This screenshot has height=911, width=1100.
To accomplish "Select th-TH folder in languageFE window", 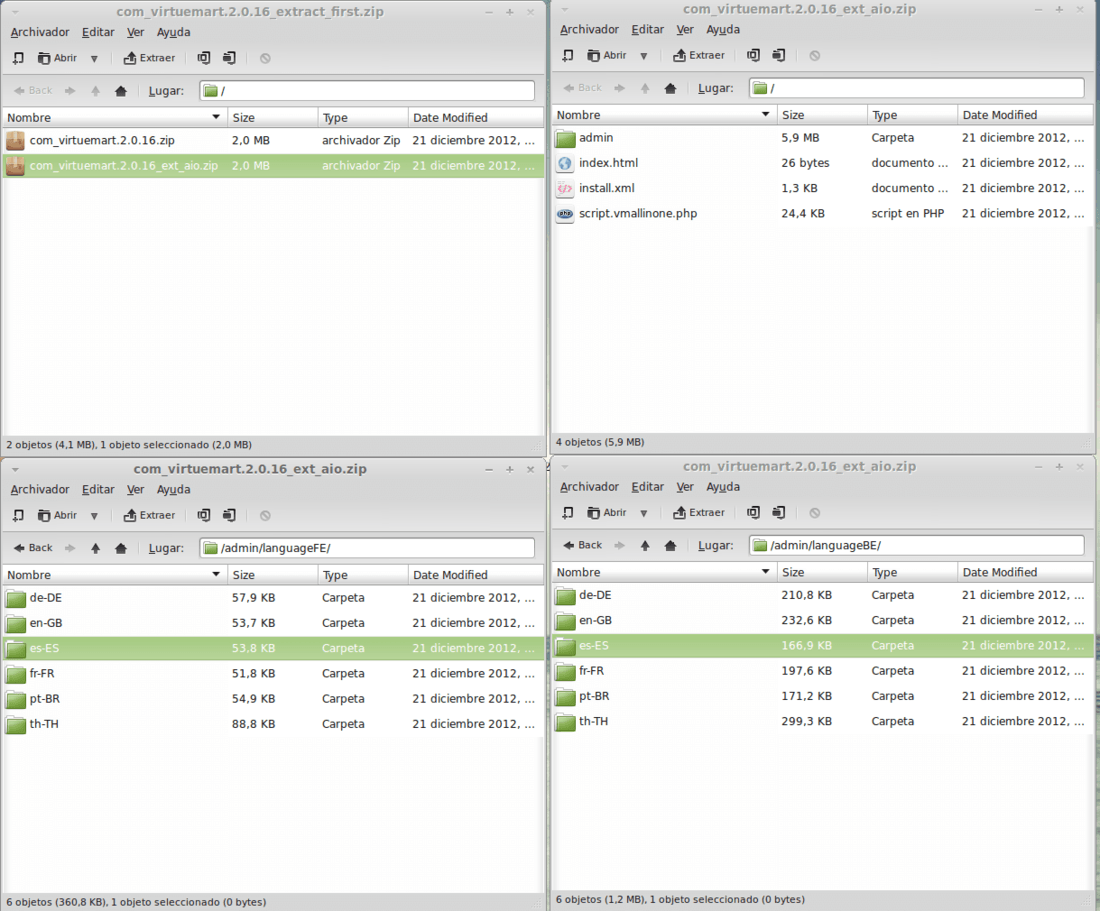I will tap(274, 724).
